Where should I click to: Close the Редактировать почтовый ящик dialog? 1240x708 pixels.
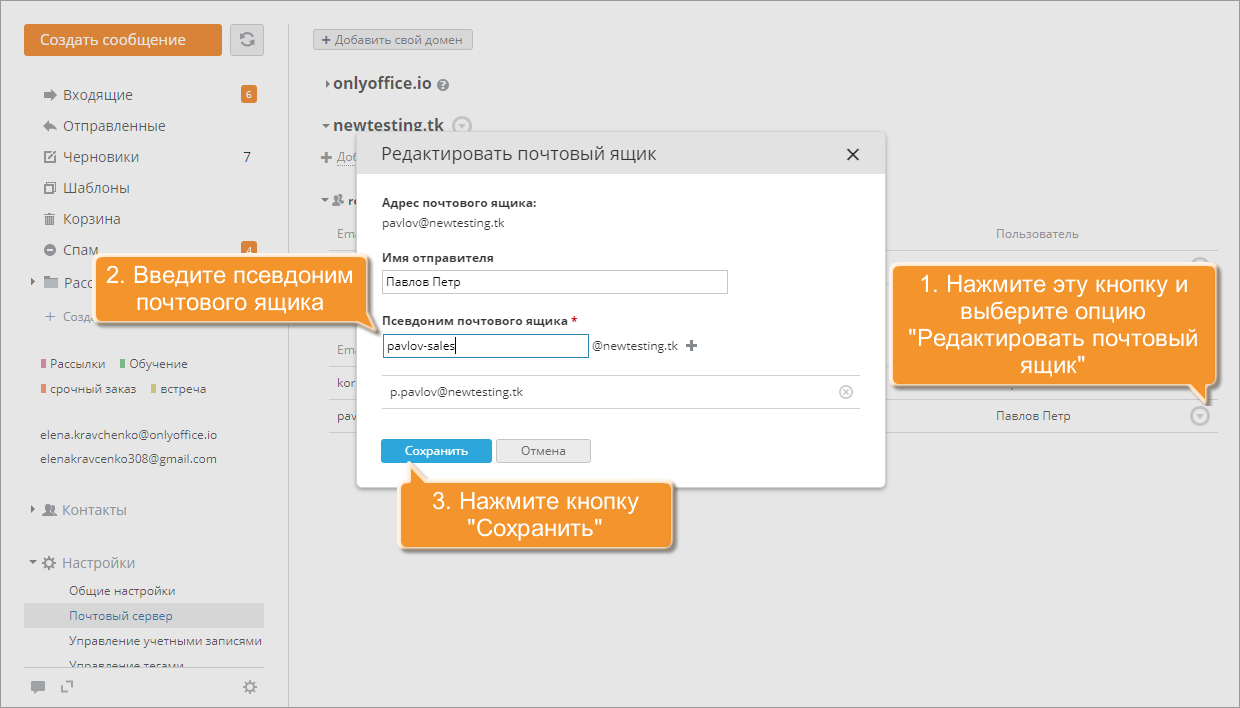tap(853, 154)
